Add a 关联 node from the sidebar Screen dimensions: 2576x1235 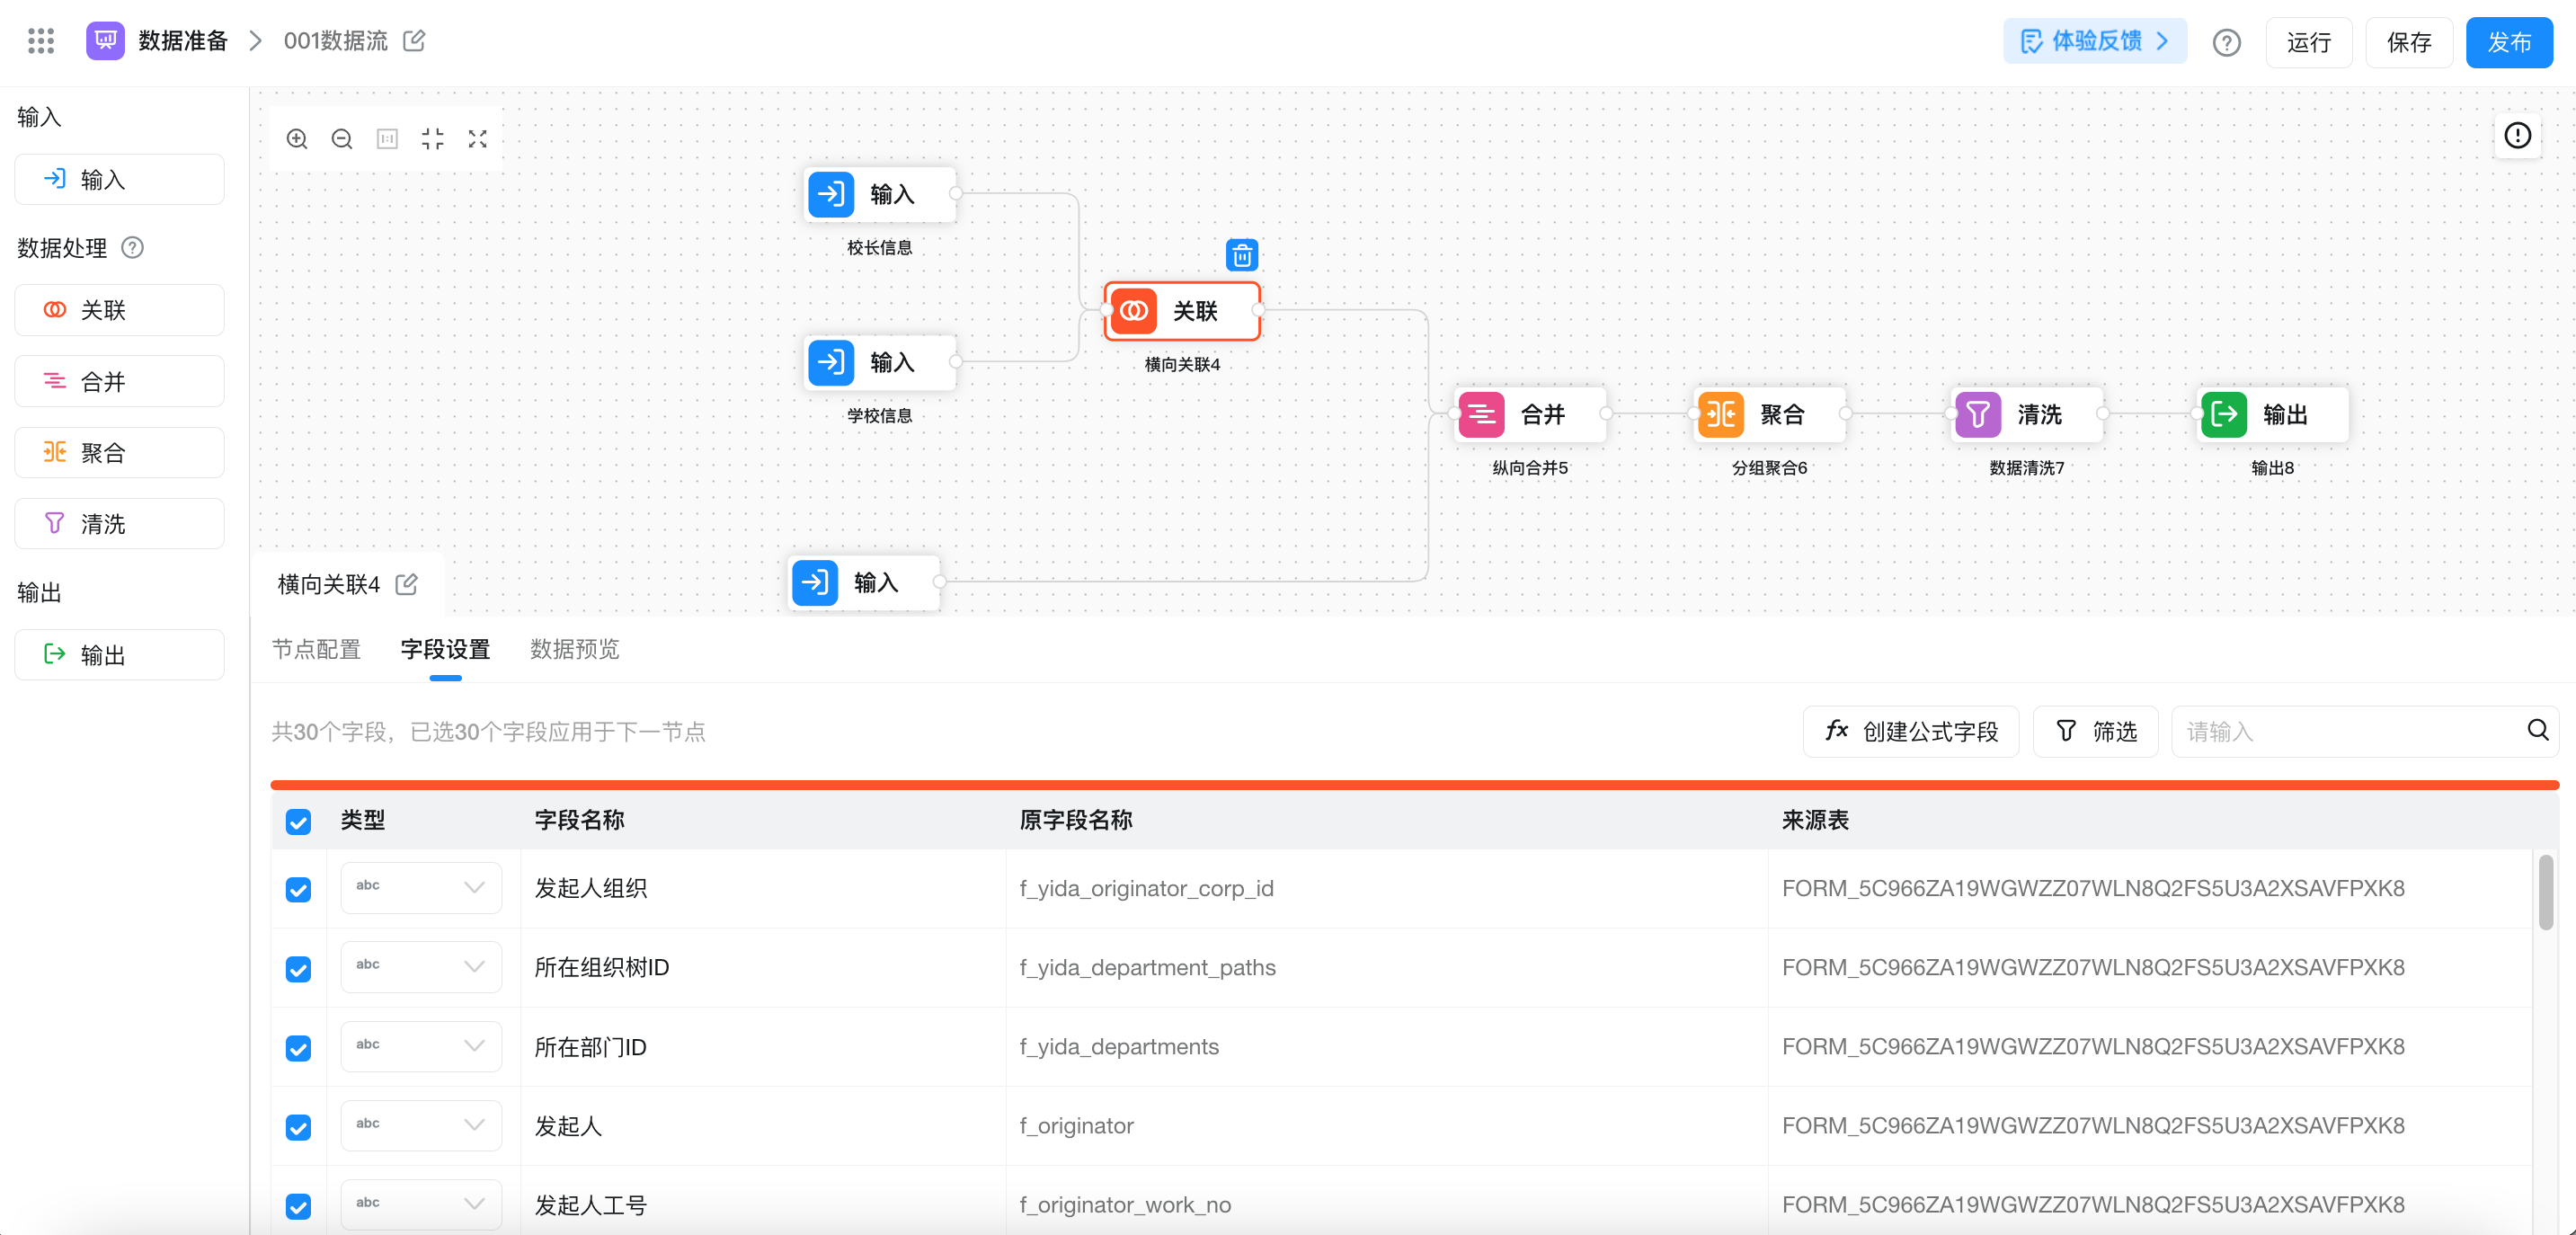pyautogui.click(x=119, y=310)
